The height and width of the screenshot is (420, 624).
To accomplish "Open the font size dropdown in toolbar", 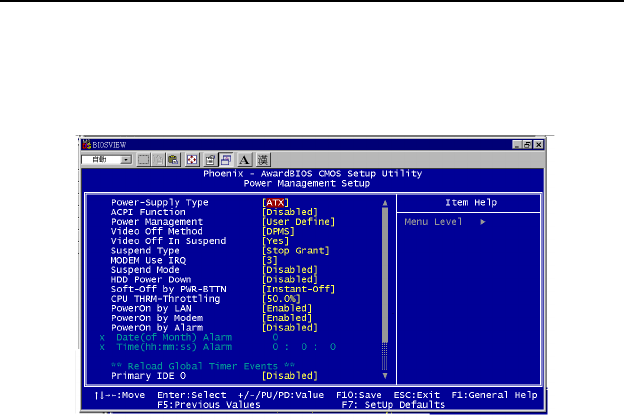I will pyautogui.click(x=126, y=160).
